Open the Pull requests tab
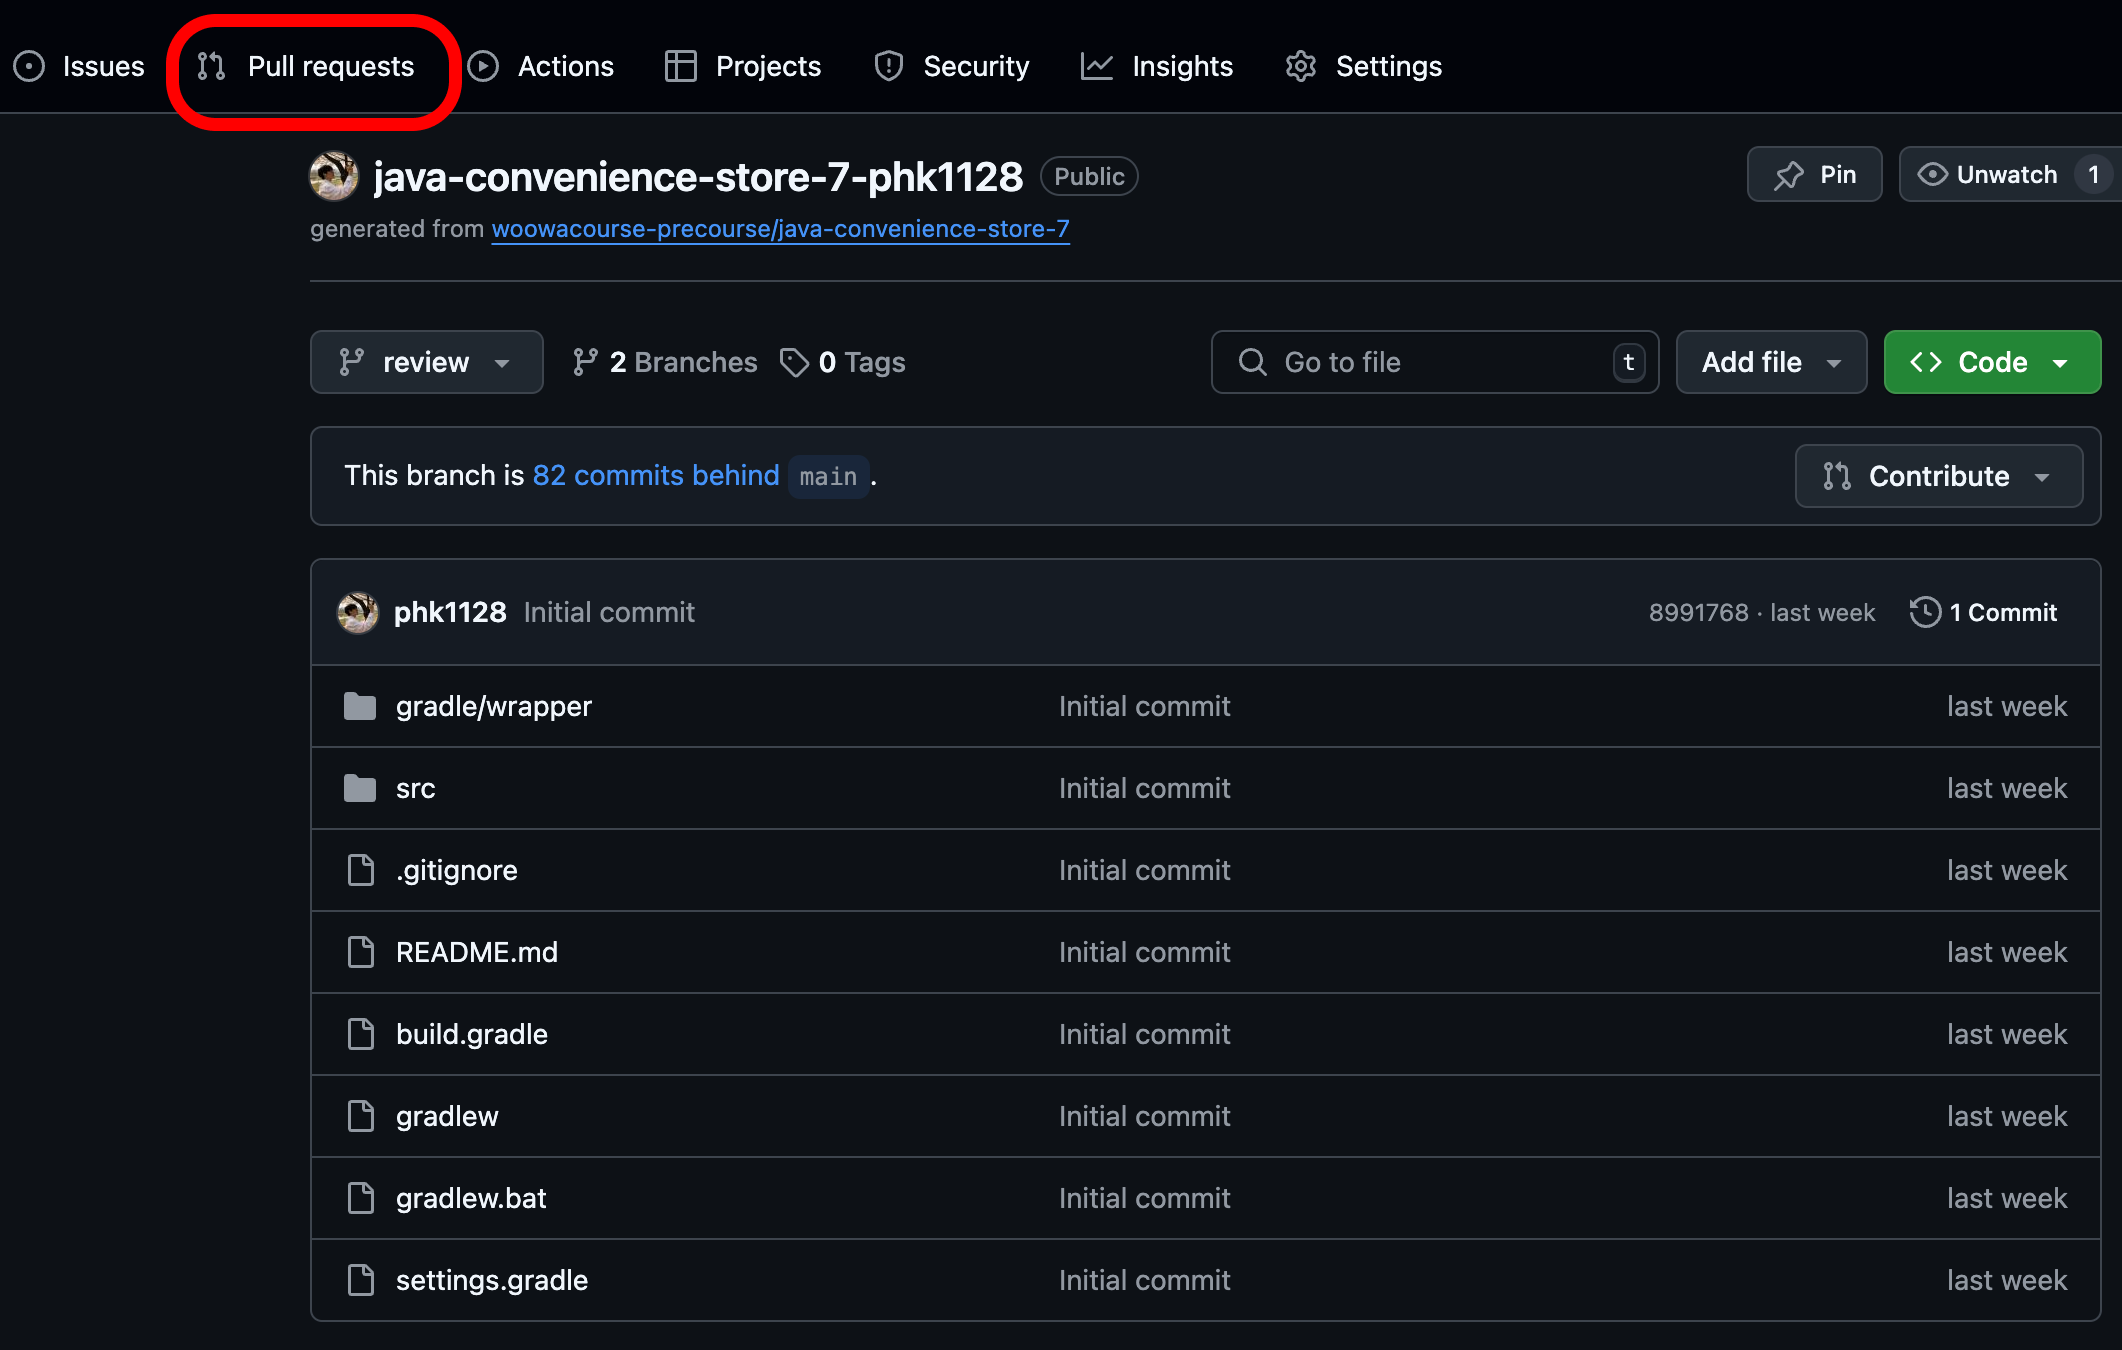Image resolution: width=2122 pixels, height=1350 pixels. (306, 66)
